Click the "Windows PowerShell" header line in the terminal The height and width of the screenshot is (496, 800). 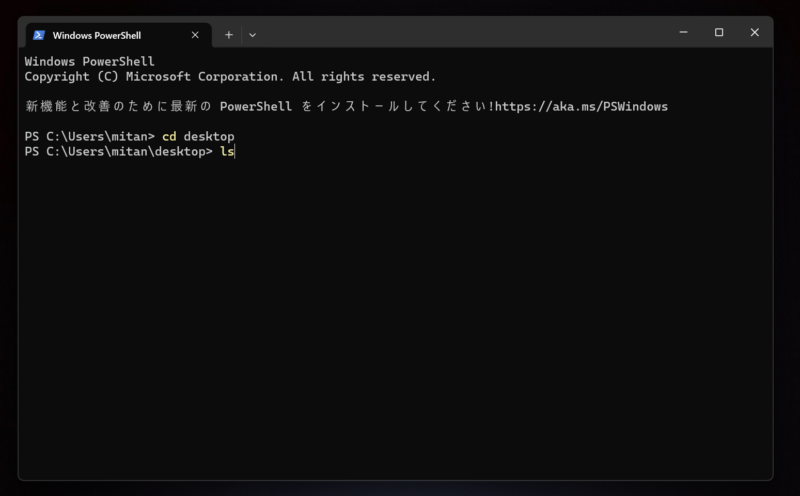coord(89,61)
